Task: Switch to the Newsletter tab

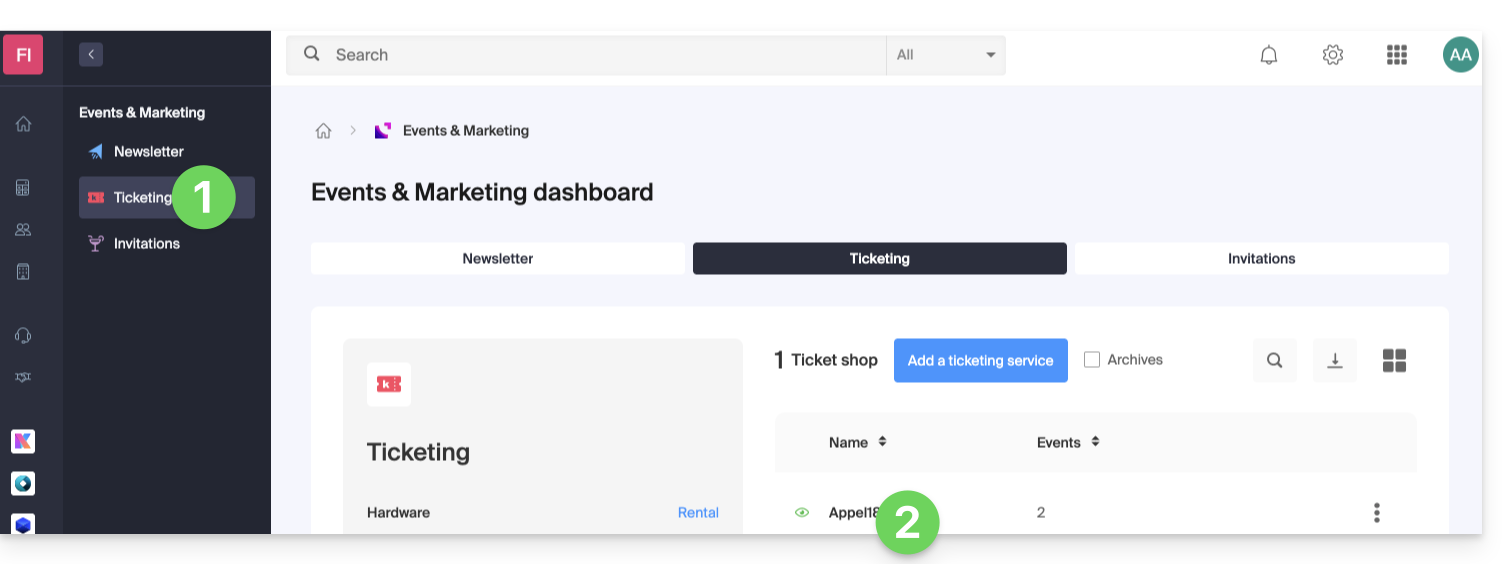Action: (x=497, y=258)
